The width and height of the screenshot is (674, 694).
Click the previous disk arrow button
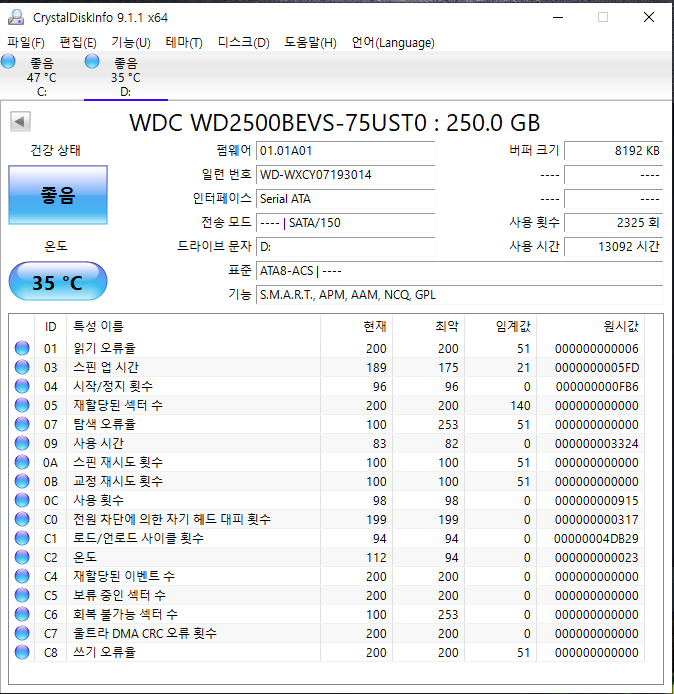[20, 121]
